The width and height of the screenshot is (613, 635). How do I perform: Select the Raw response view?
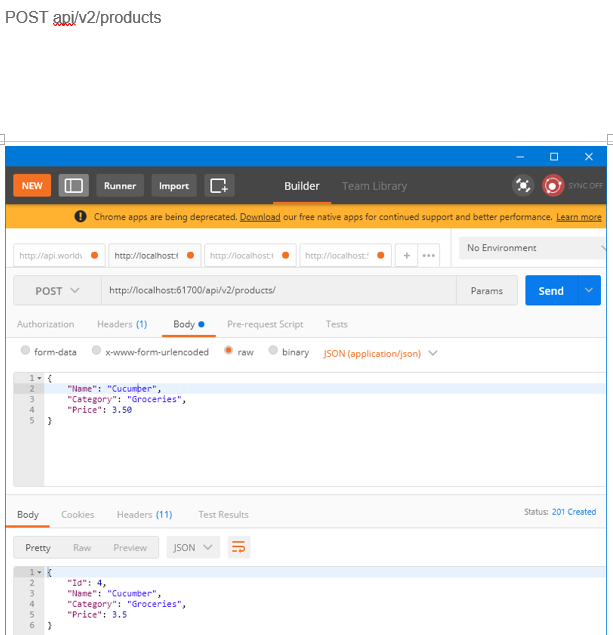pyautogui.click(x=82, y=548)
